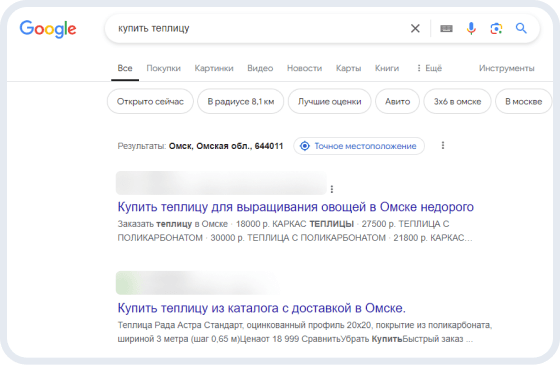Select the 3x6 в омске chip
560x365 pixels.
pos(458,101)
